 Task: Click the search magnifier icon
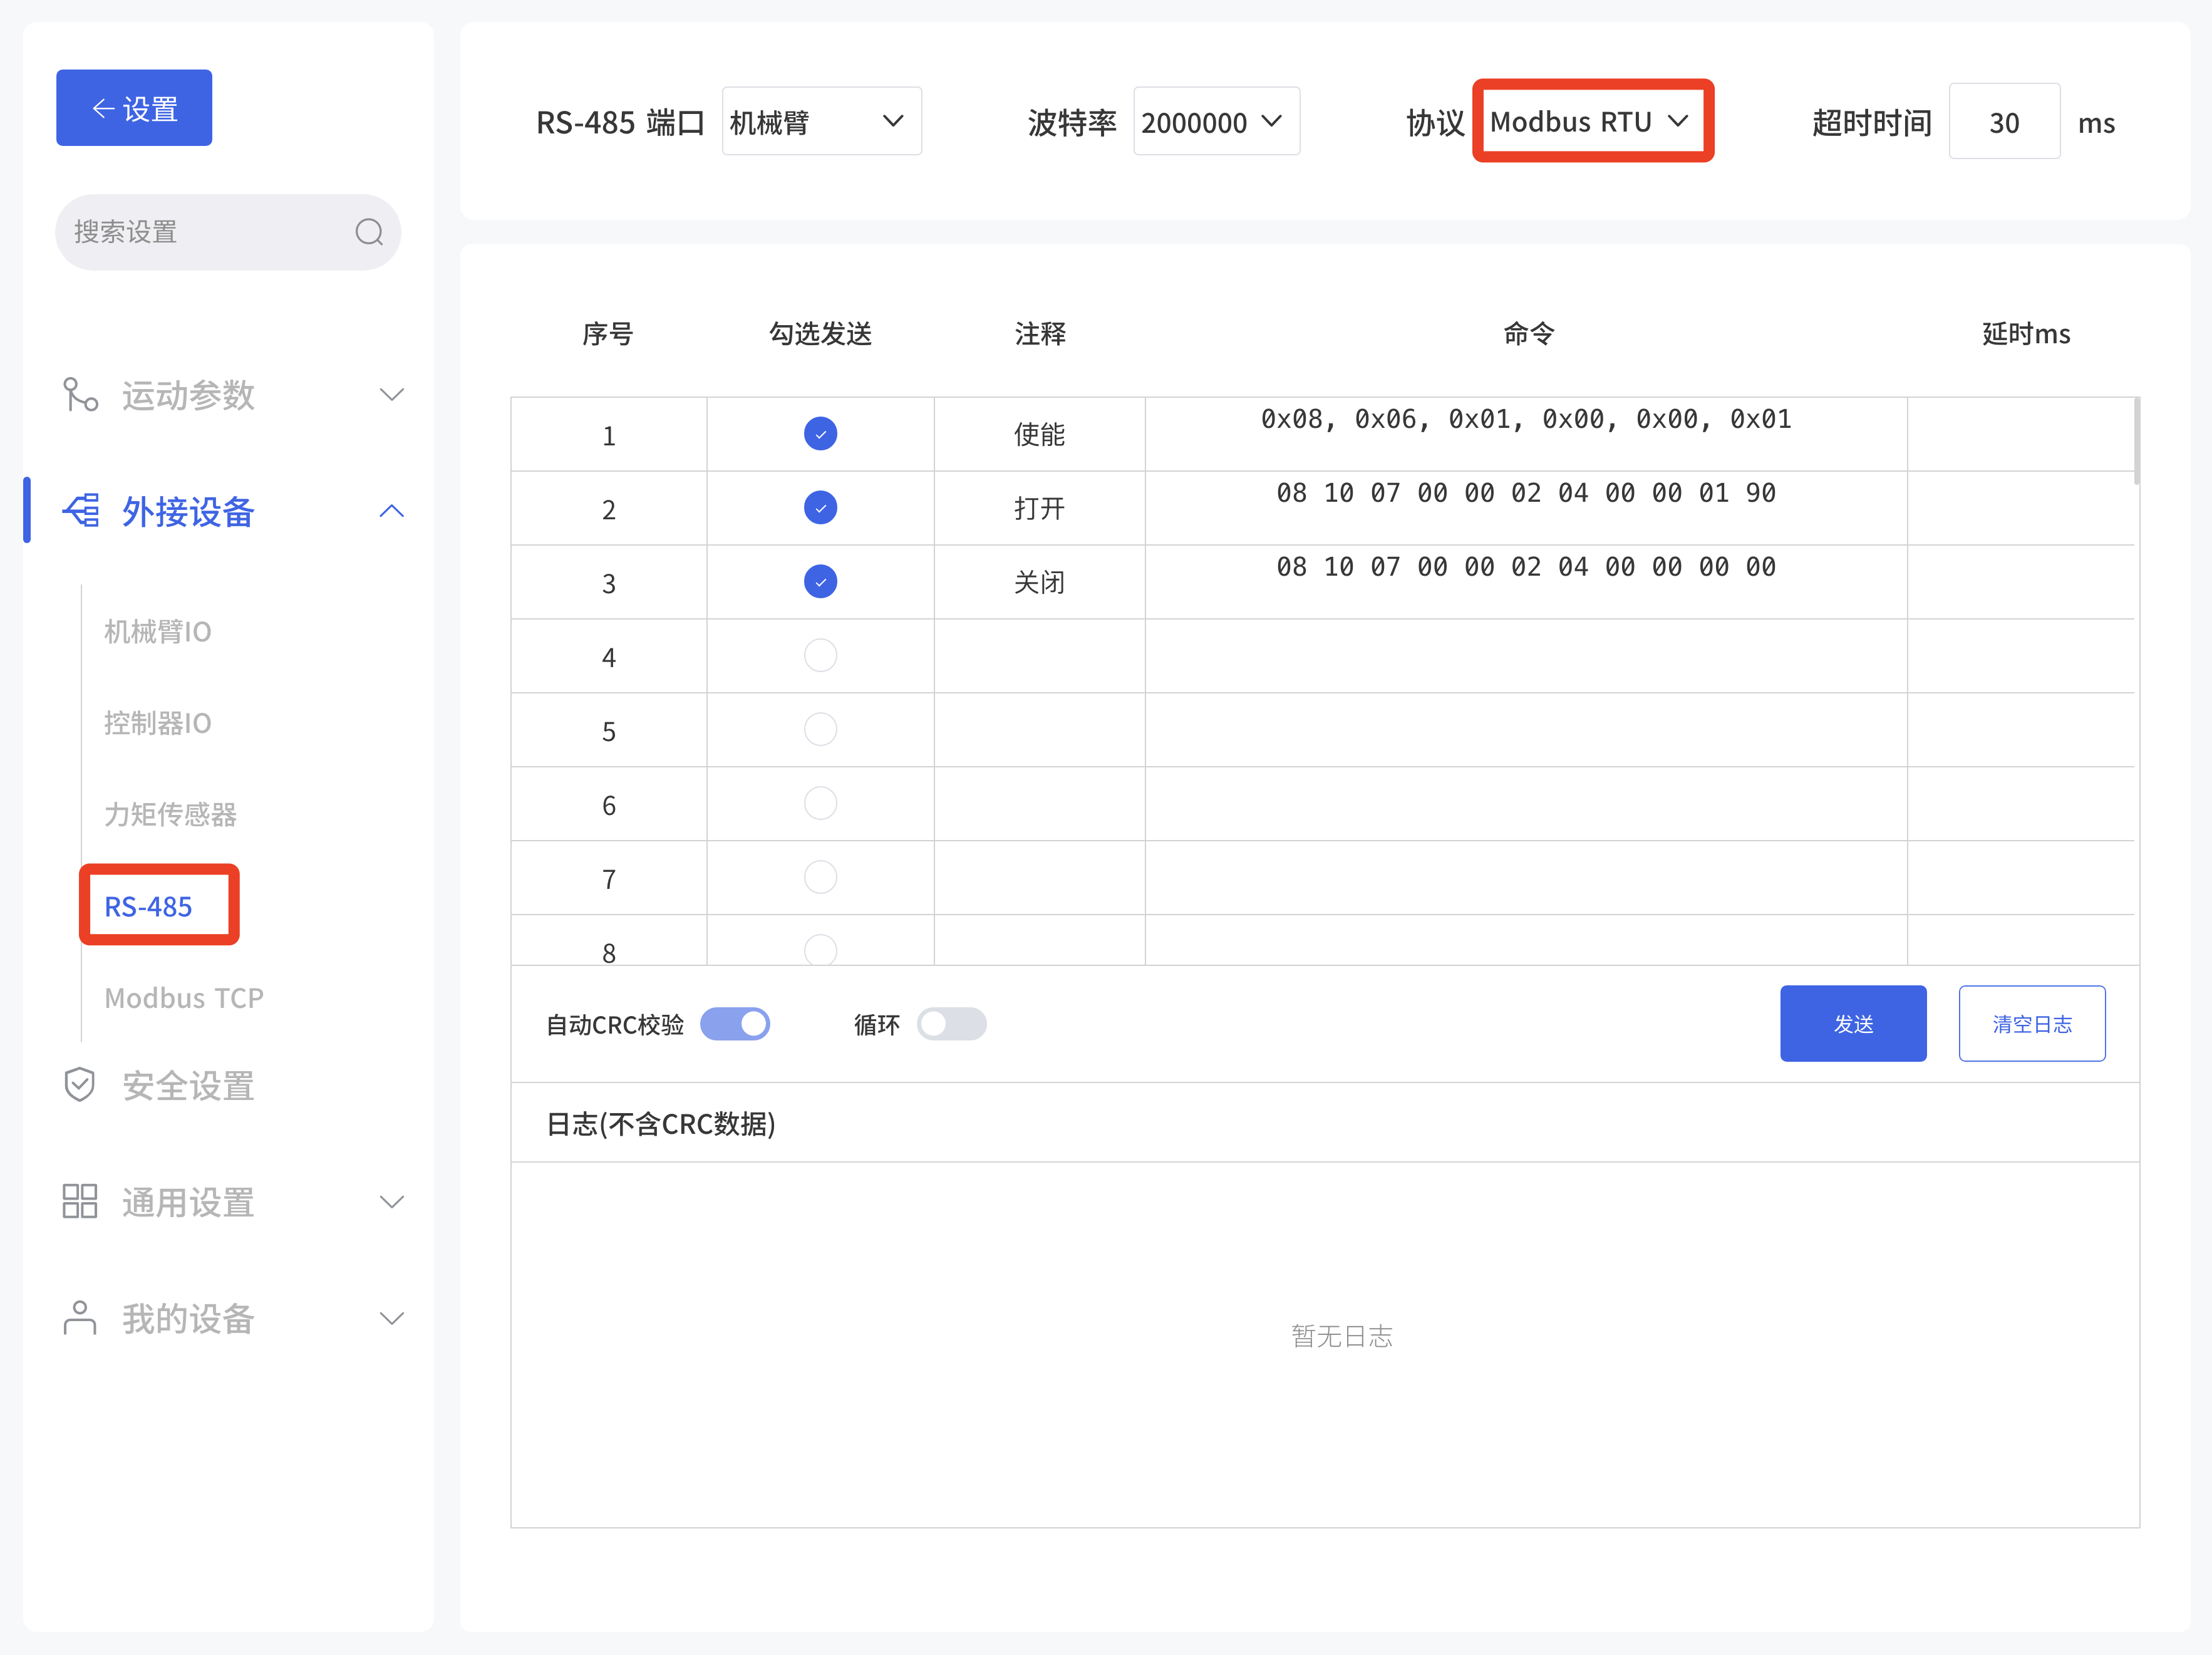pyautogui.click(x=369, y=231)
